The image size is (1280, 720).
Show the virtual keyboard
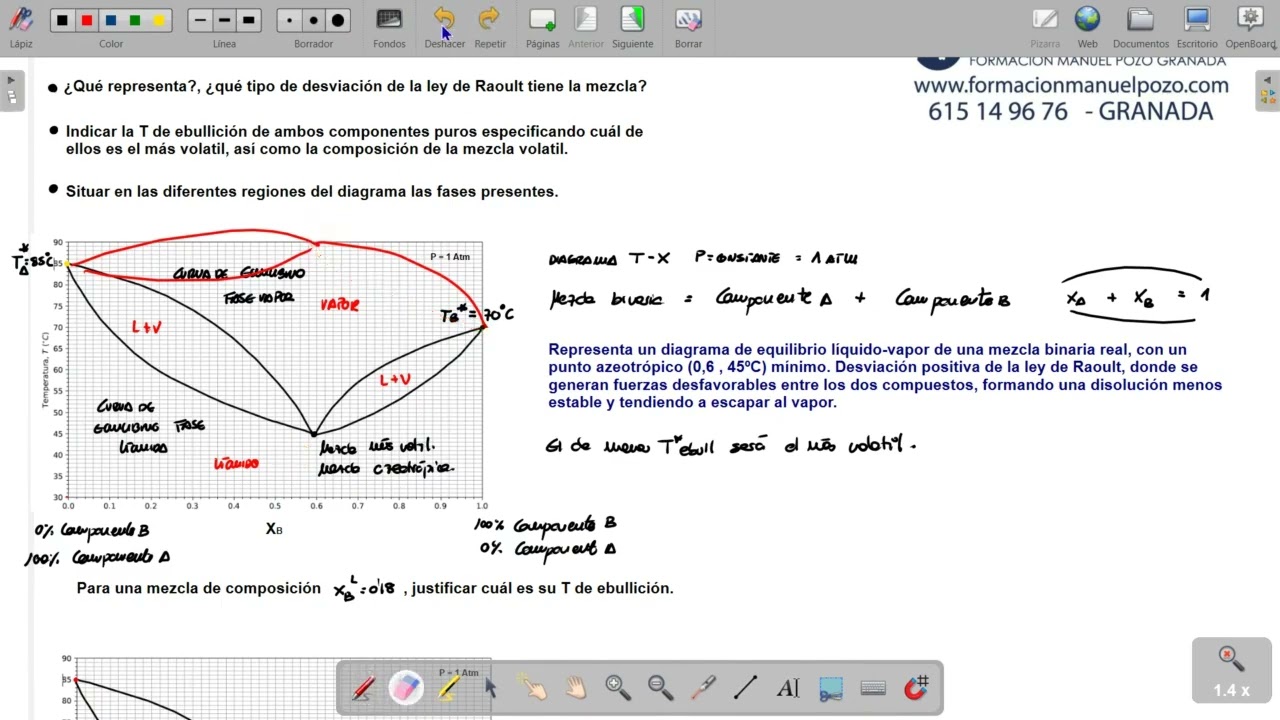coord(873,688)
